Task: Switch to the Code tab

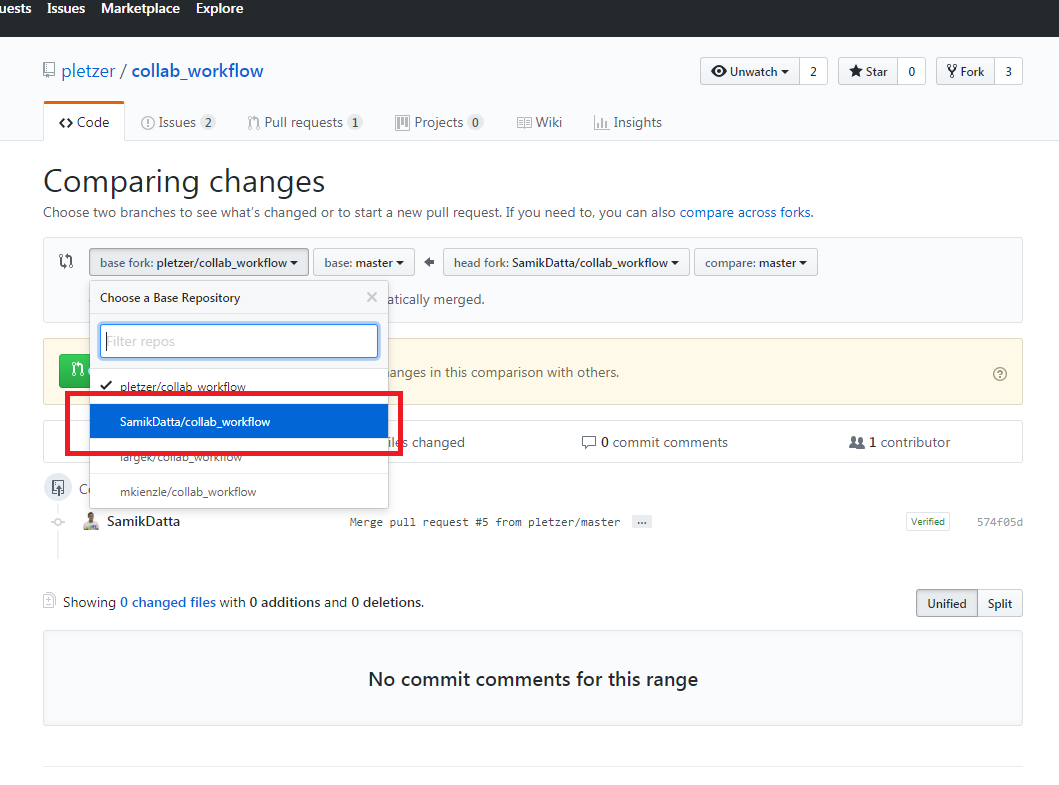Action: [x=84, y=122]
